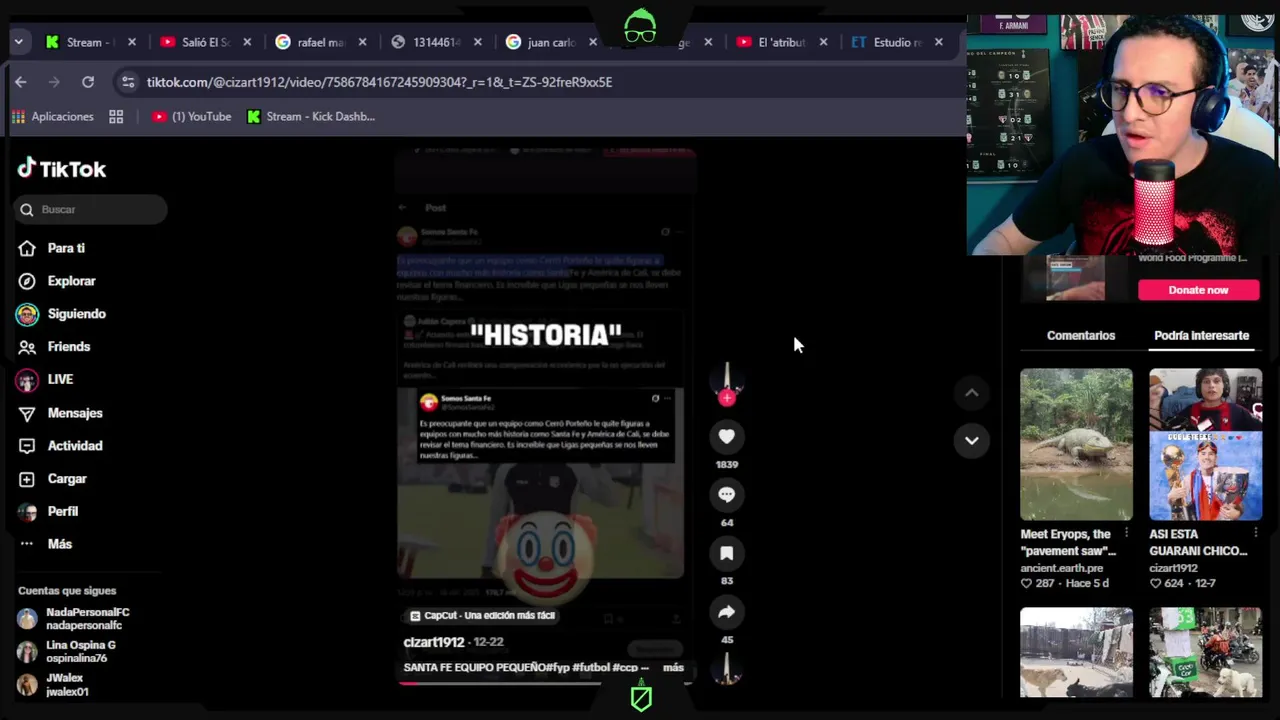Screen dimensions: 1280x720
Task: Open the Siguiendo feed
Action: coord(76,314)
